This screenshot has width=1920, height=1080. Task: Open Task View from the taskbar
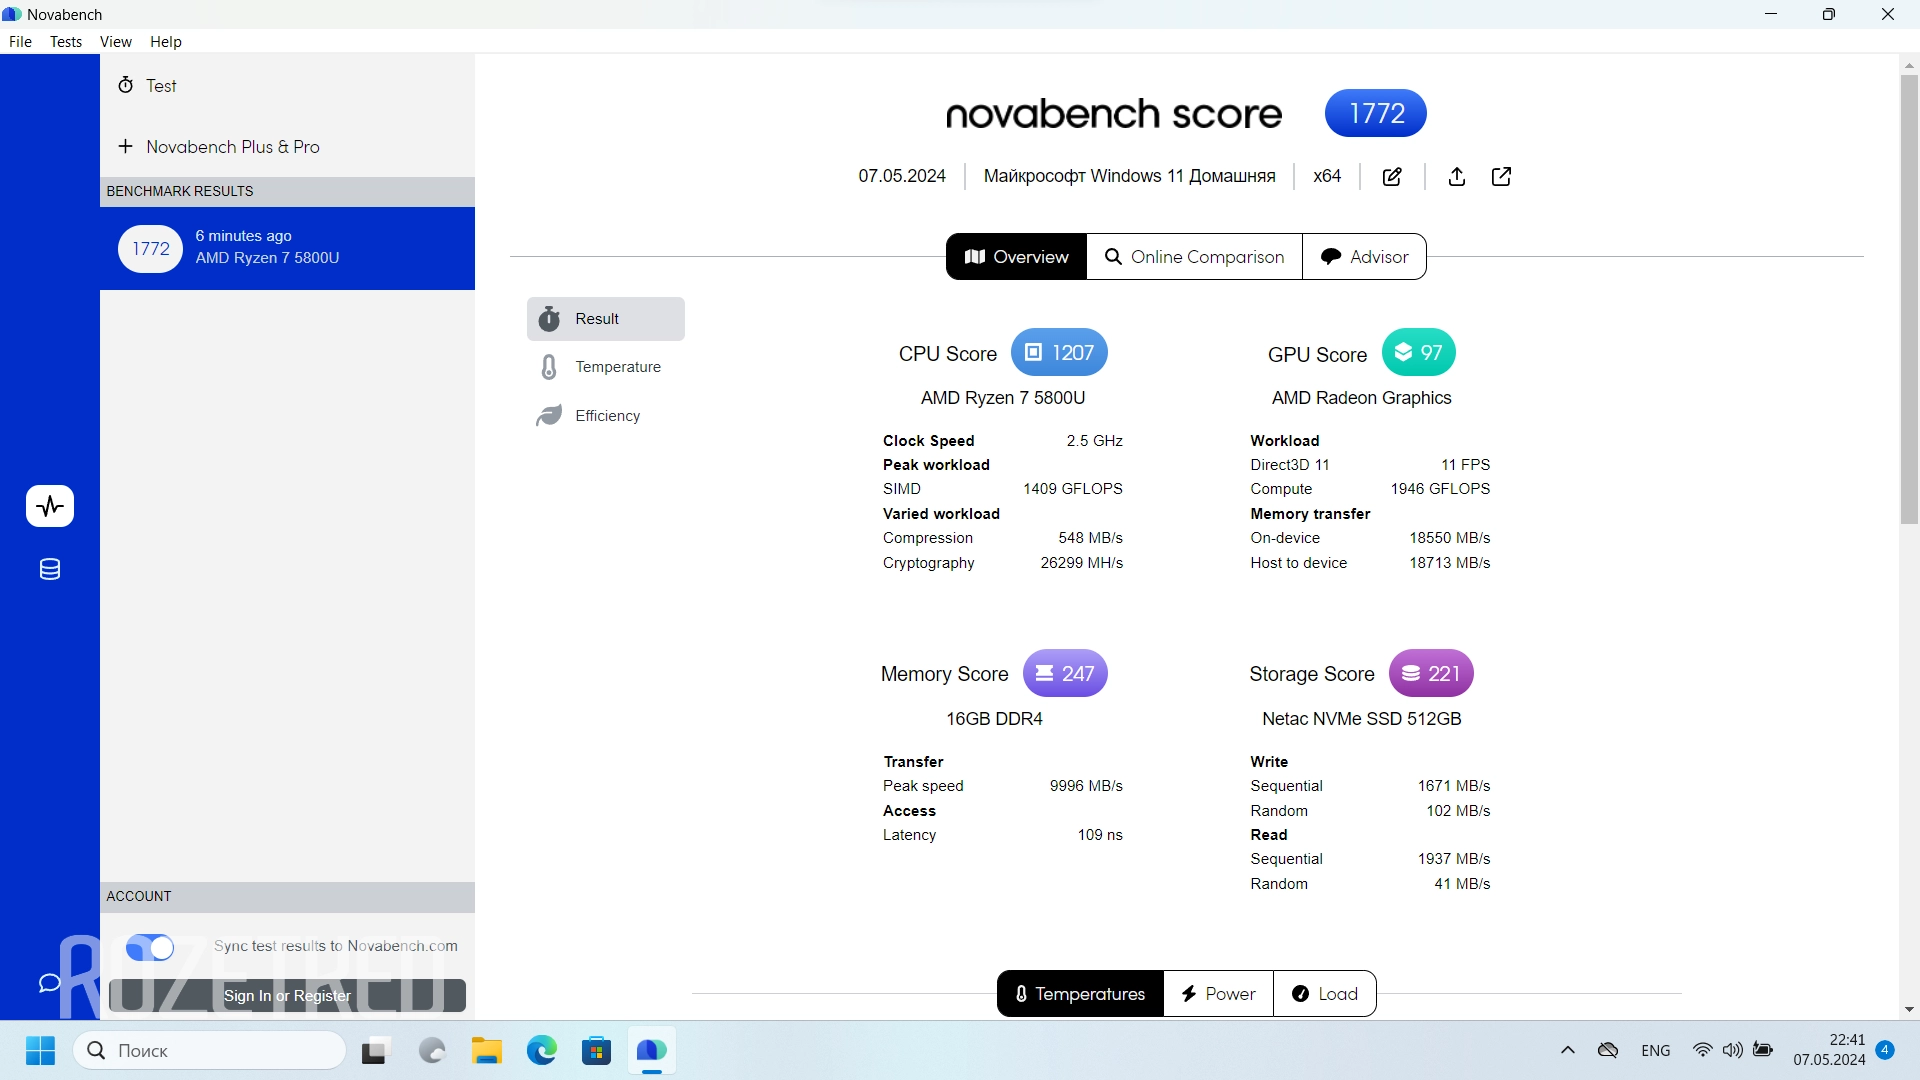pos(374,1051)
